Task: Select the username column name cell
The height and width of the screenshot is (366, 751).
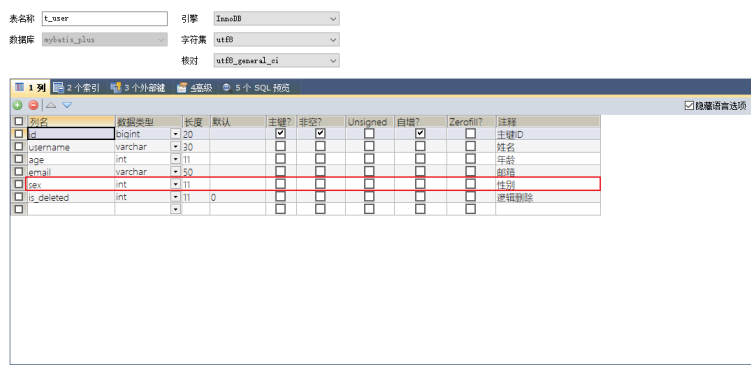Action: [71, 147]
